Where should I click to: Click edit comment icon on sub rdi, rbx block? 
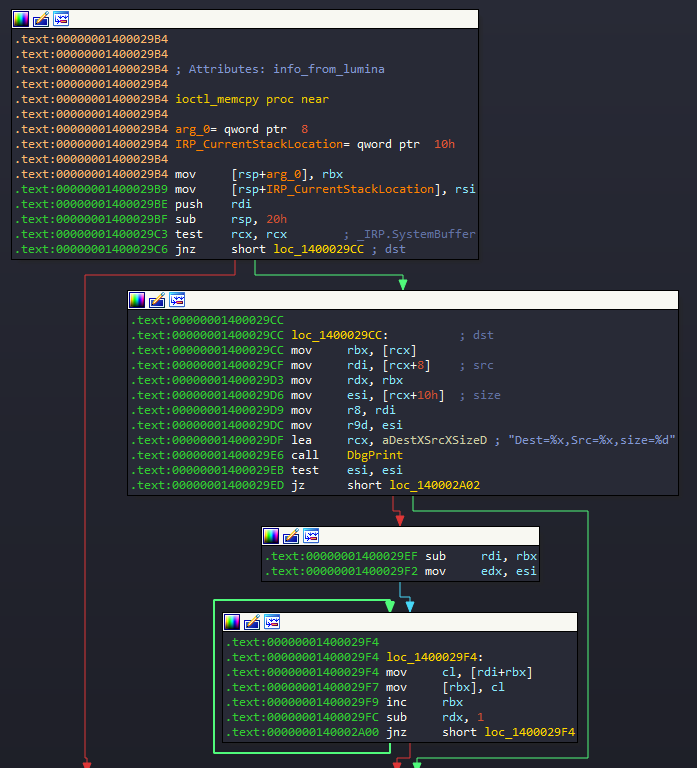tap(291, 536)
